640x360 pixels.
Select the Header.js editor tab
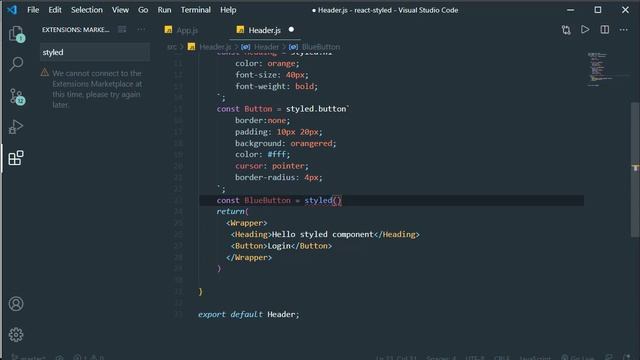pos(264,30)
